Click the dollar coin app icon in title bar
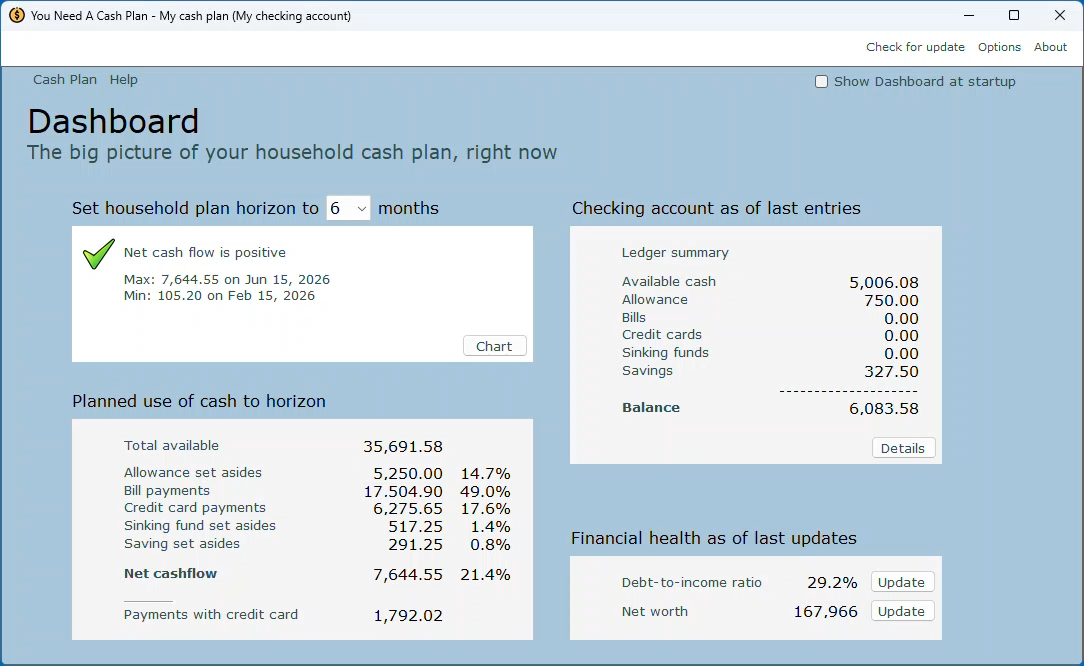The image size is (1084, 666). click(16, 16)
